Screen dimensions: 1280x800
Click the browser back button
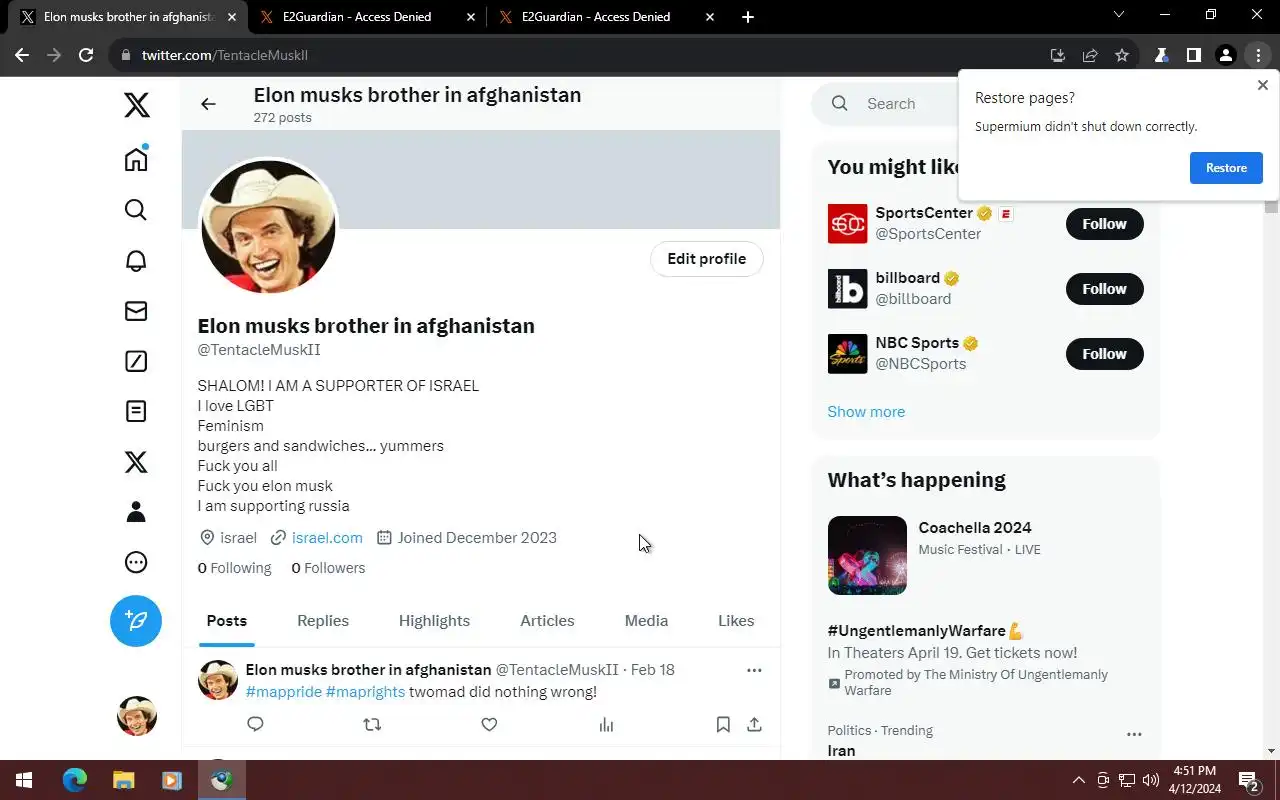(x=22, y=55)
